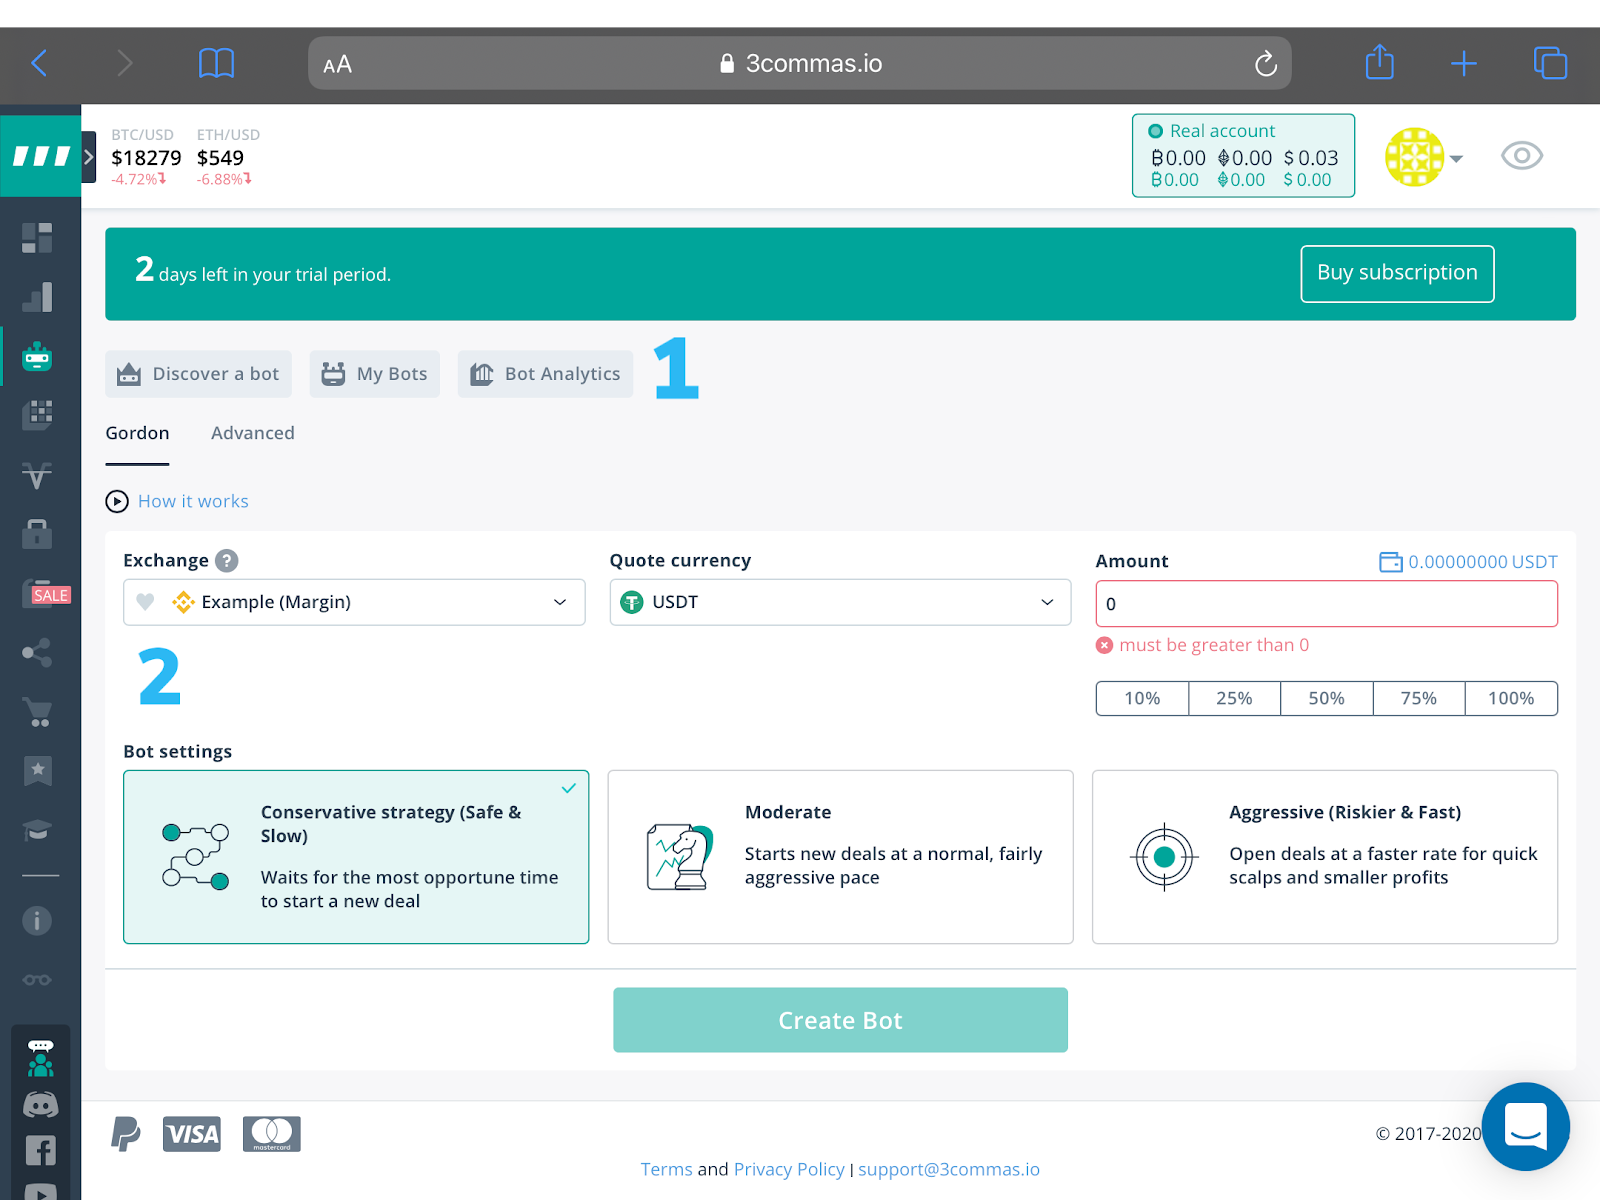Open the shopping cart sidebar icon

pyautogui.click(x=37, y=712)
